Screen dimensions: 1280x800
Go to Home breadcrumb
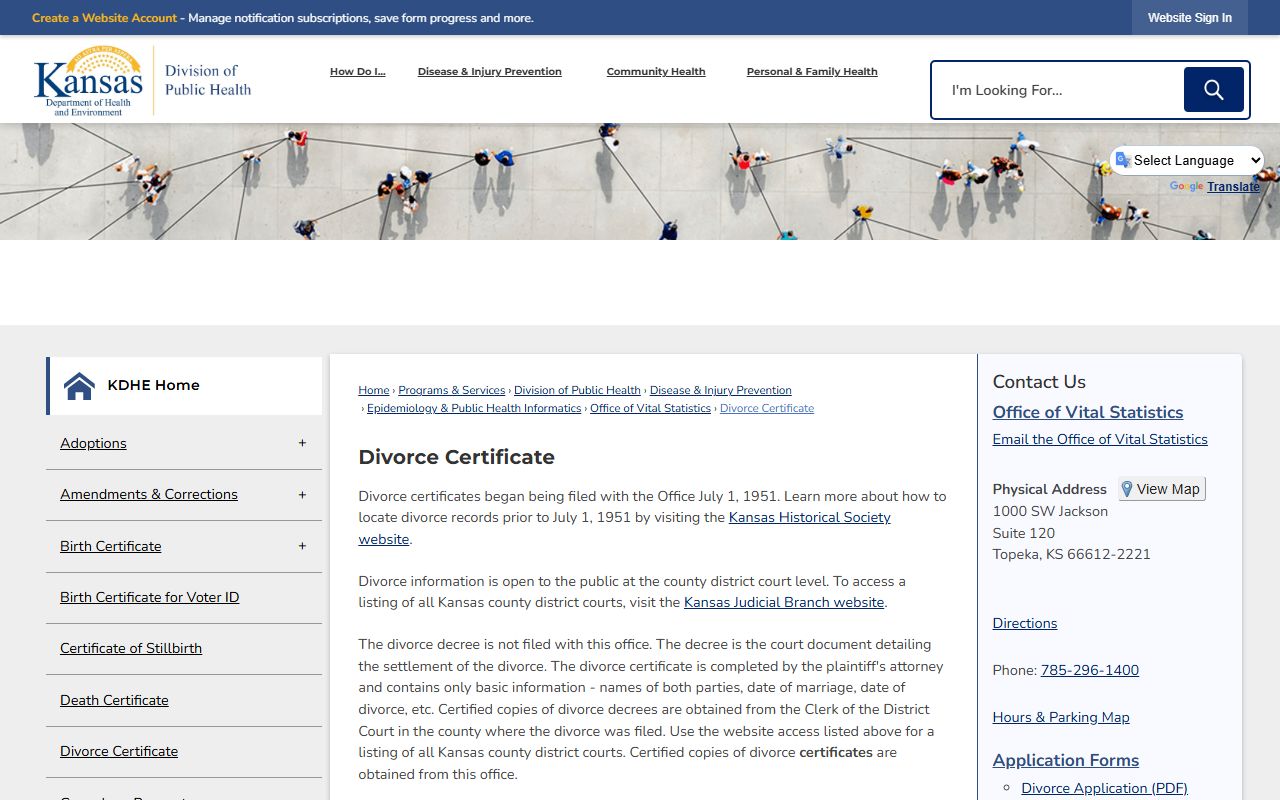point(374,390)
